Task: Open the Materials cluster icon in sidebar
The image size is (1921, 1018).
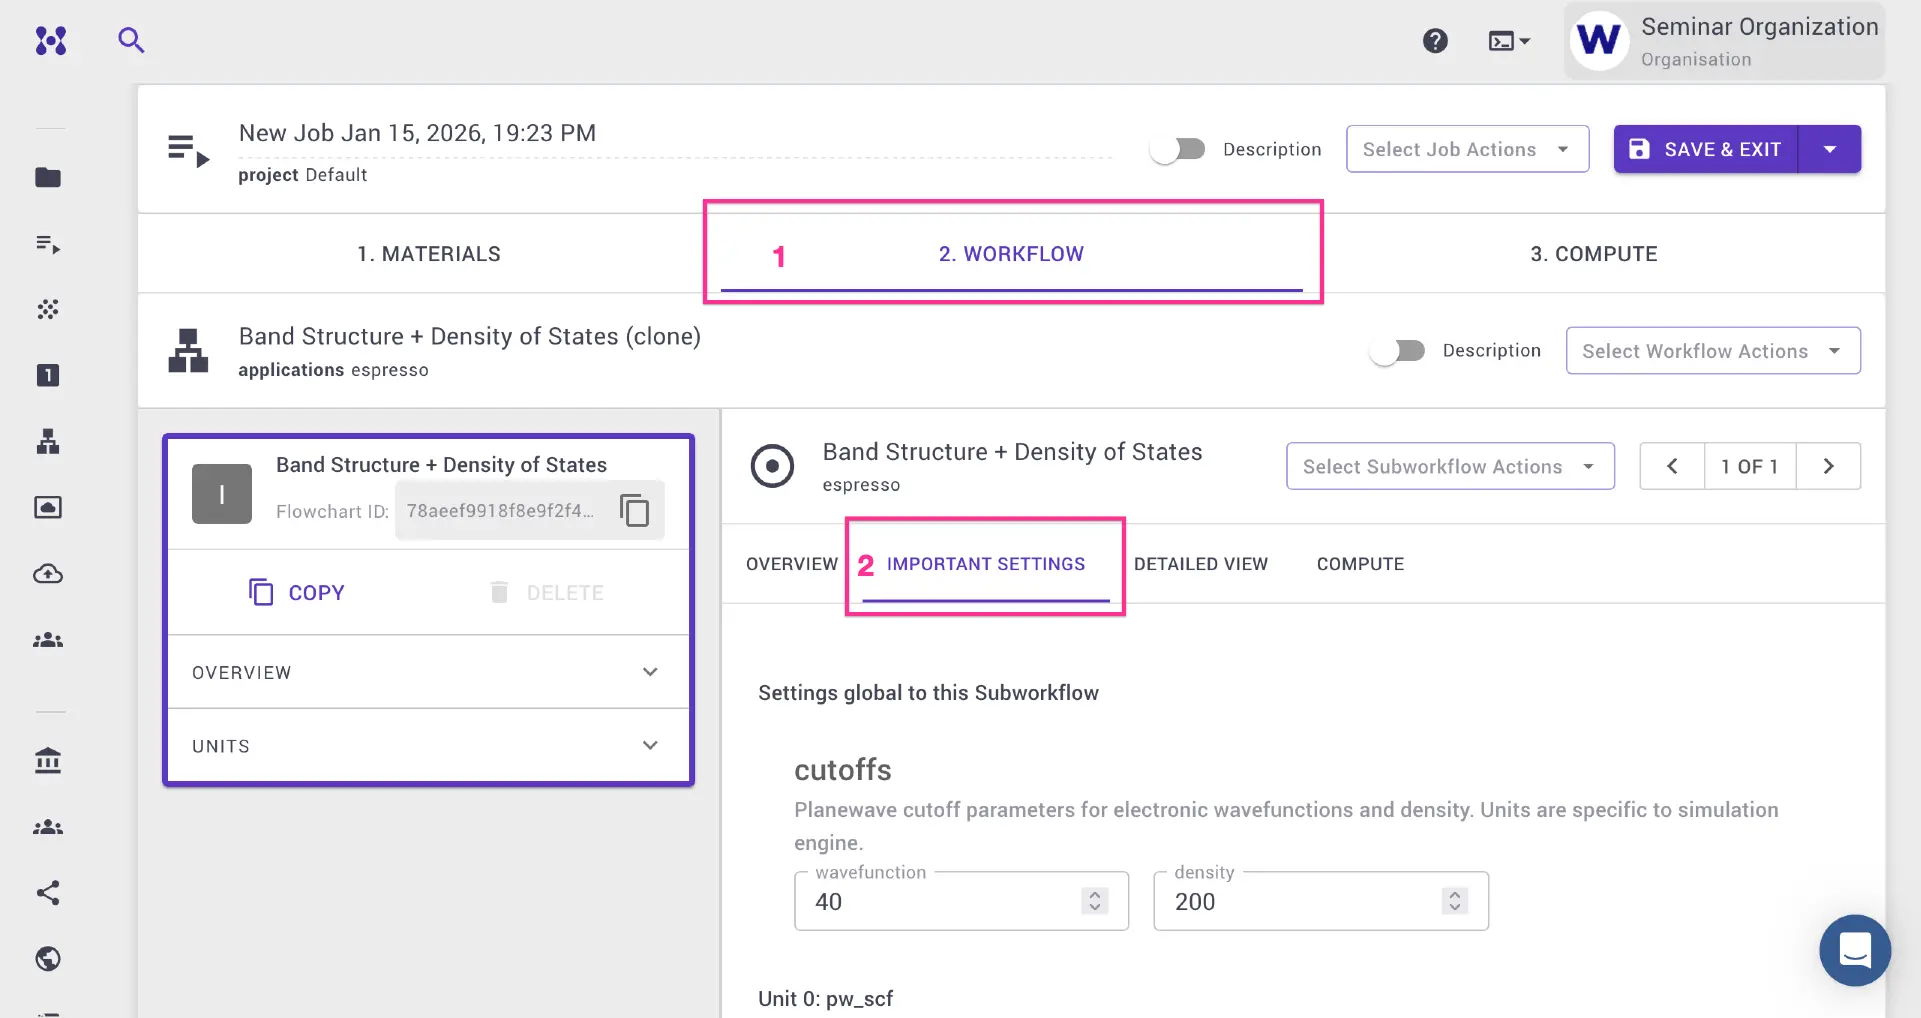Action: (47, 309)
